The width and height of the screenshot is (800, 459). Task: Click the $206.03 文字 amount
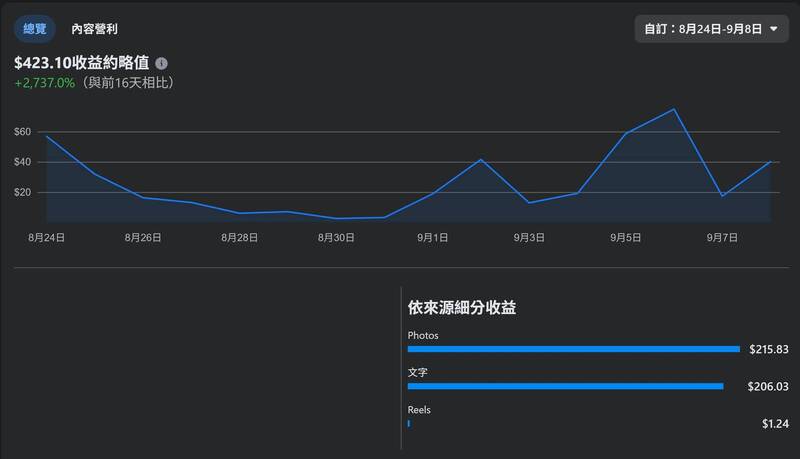click(x=768, y=386)
